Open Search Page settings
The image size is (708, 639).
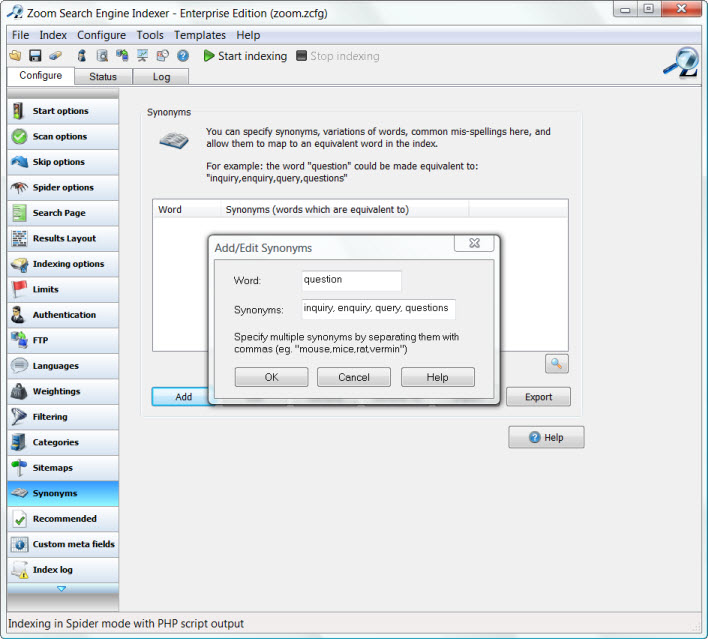[x=63, y=213]
